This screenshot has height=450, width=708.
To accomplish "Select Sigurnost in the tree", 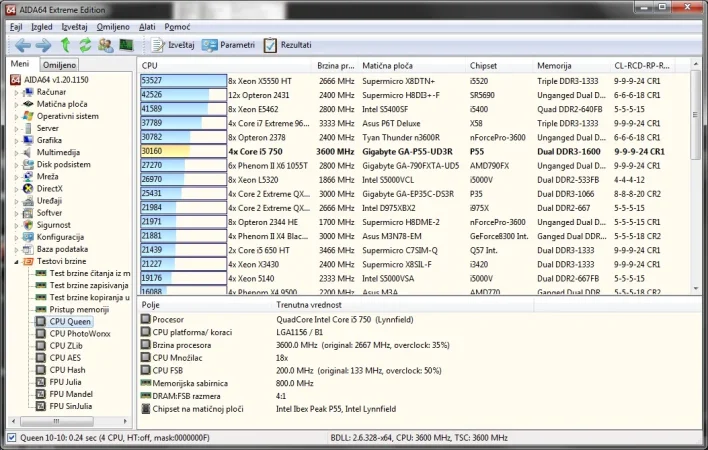I will point(54,225).
